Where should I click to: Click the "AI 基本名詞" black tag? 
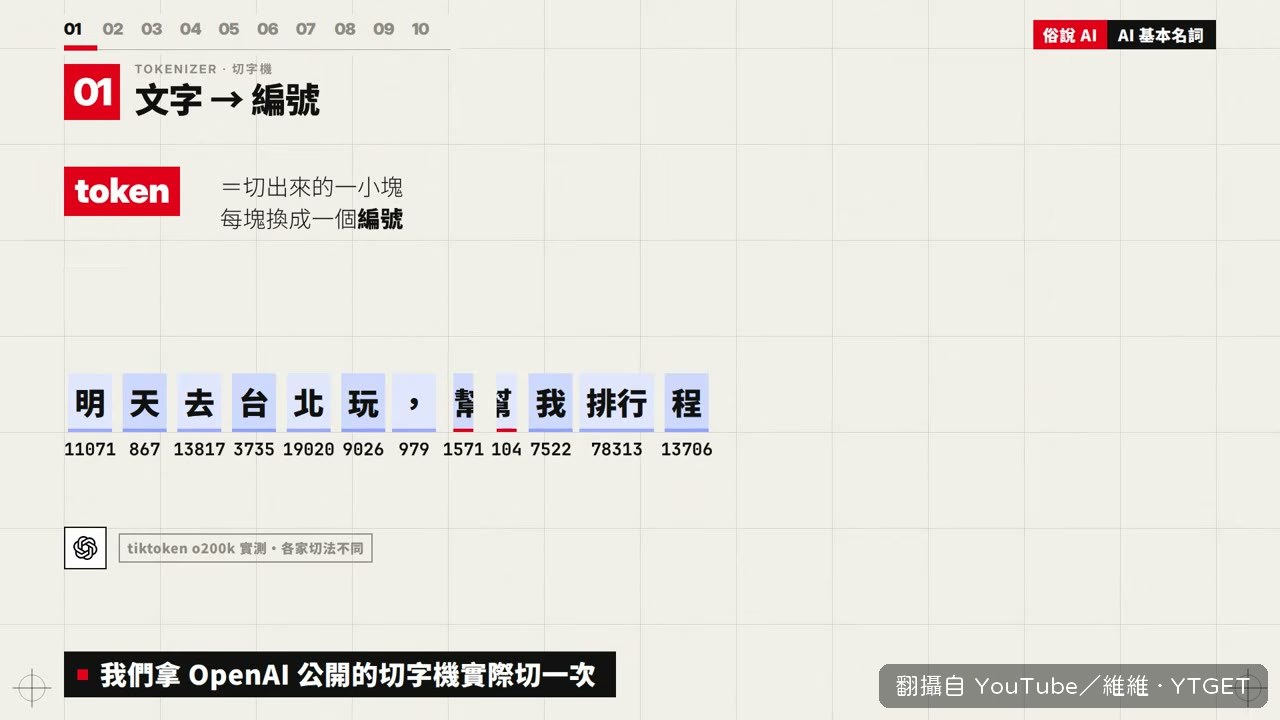tap(1161, 35)
